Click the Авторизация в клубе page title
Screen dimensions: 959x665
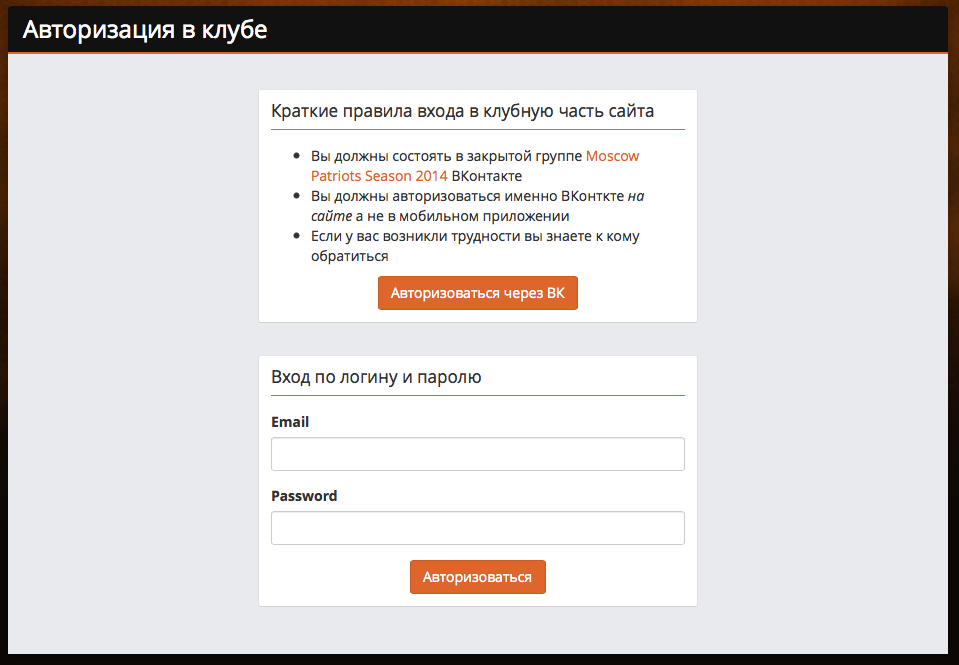(145, 30)
